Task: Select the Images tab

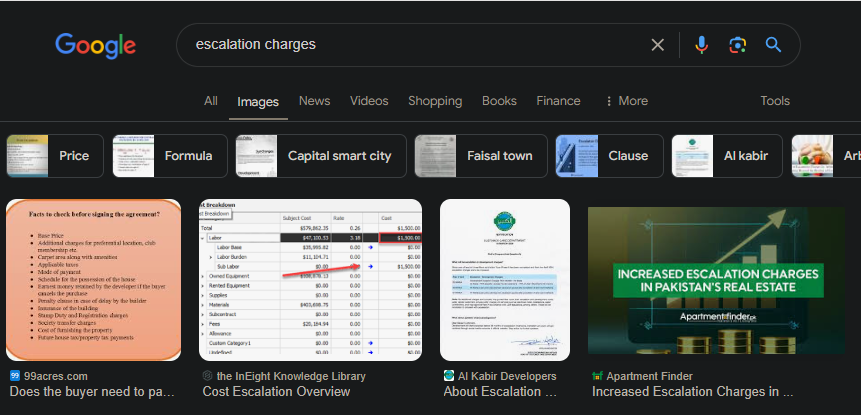Action: (x=258, y=102)
